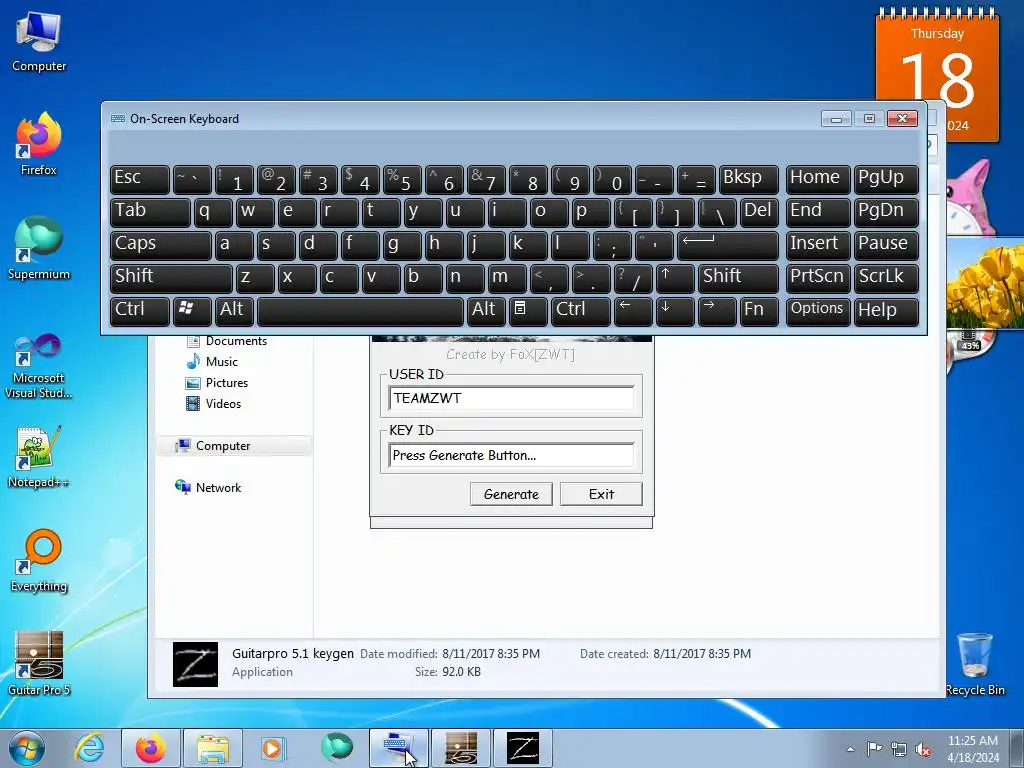Open the network tray icon
The image size is (1024, 768).
coord(899,749)
